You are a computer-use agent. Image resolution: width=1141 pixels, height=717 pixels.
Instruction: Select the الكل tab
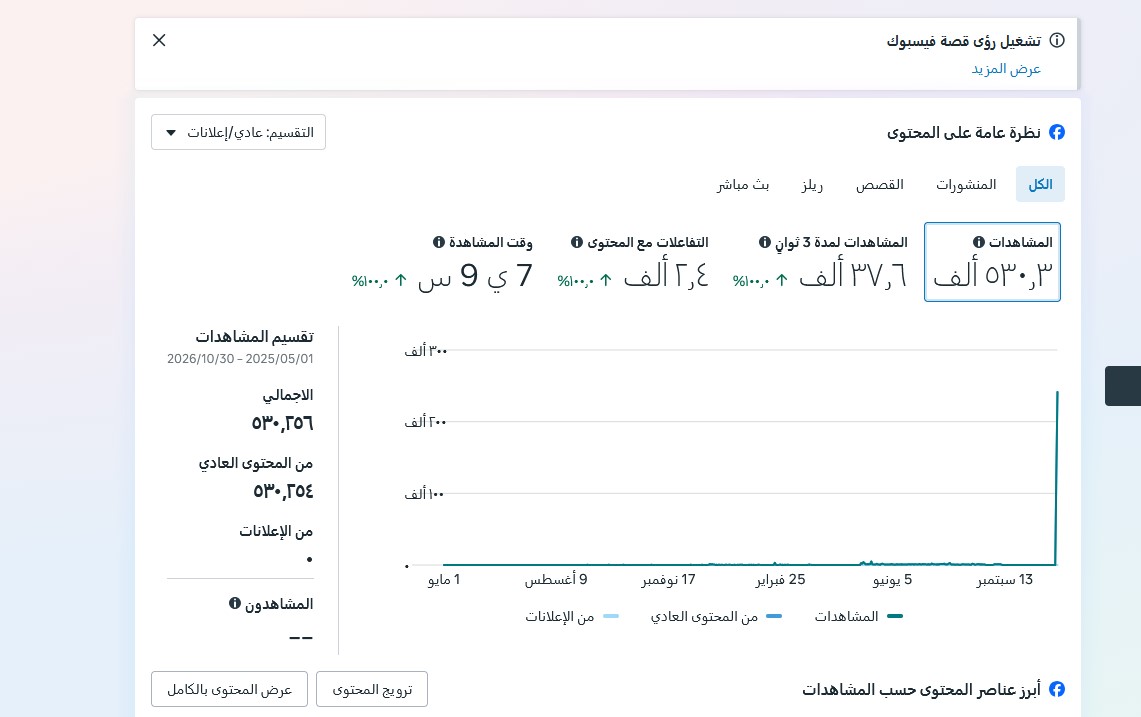click(x=1040, y=184)
